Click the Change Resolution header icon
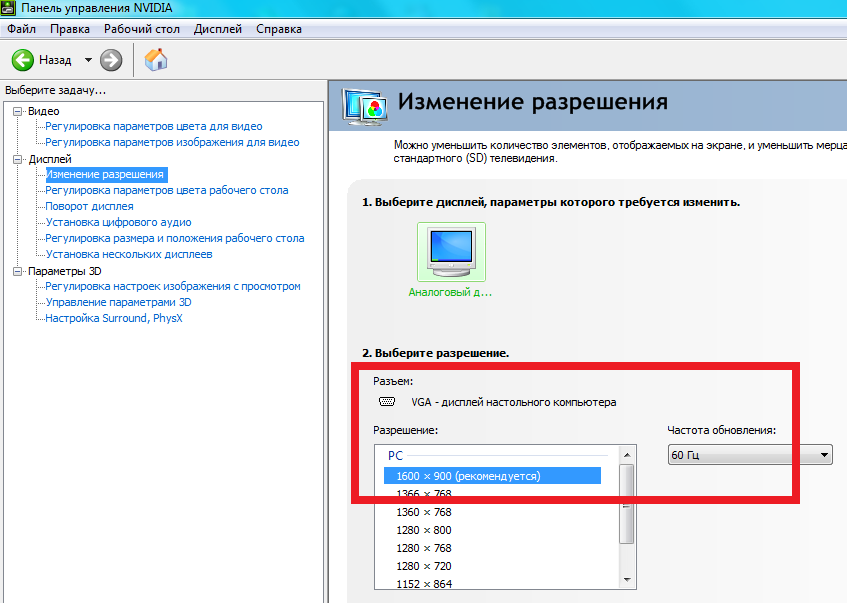 pyautogui.click(x=365, y=106)
